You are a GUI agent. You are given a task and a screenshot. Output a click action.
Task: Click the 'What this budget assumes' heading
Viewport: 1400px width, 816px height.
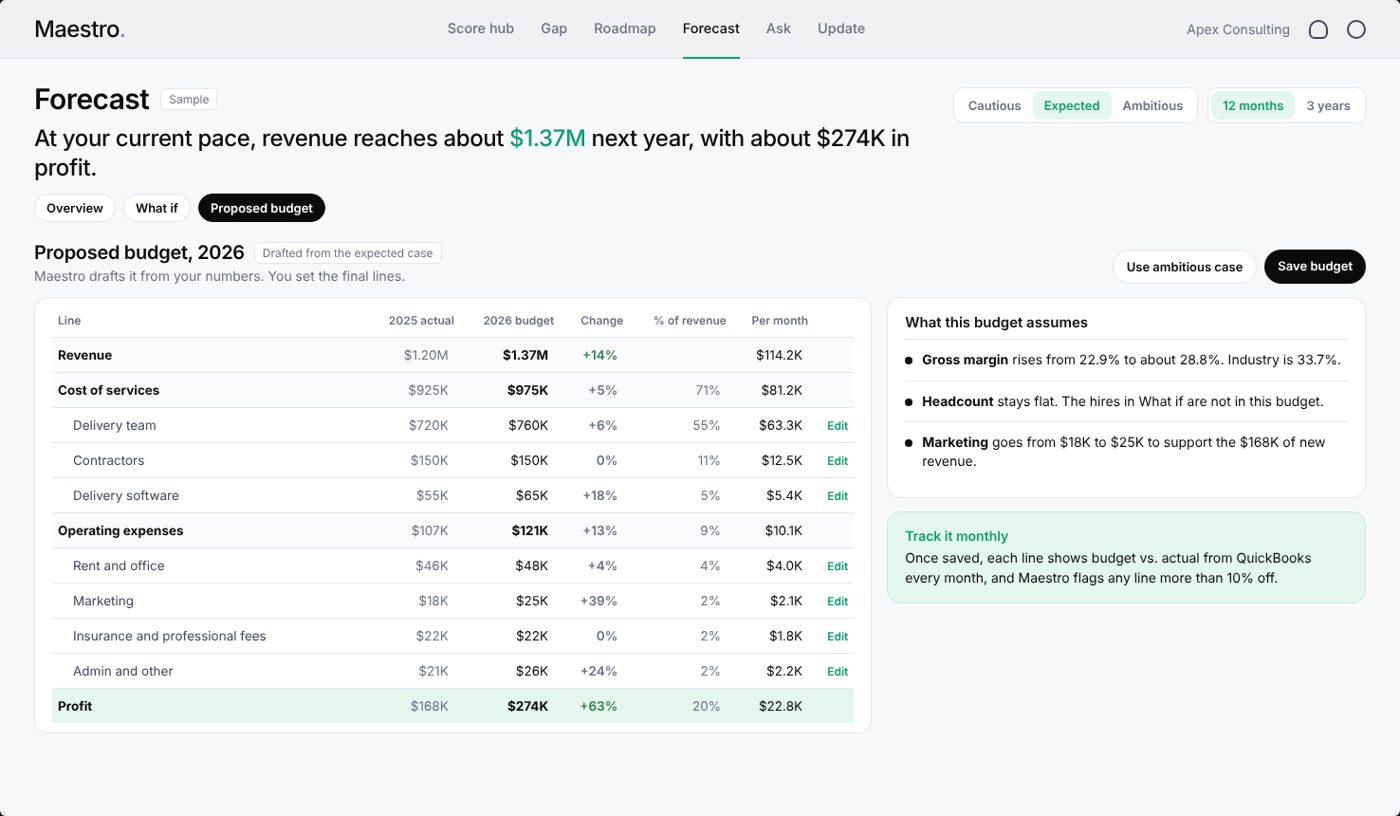pos(996,322)
